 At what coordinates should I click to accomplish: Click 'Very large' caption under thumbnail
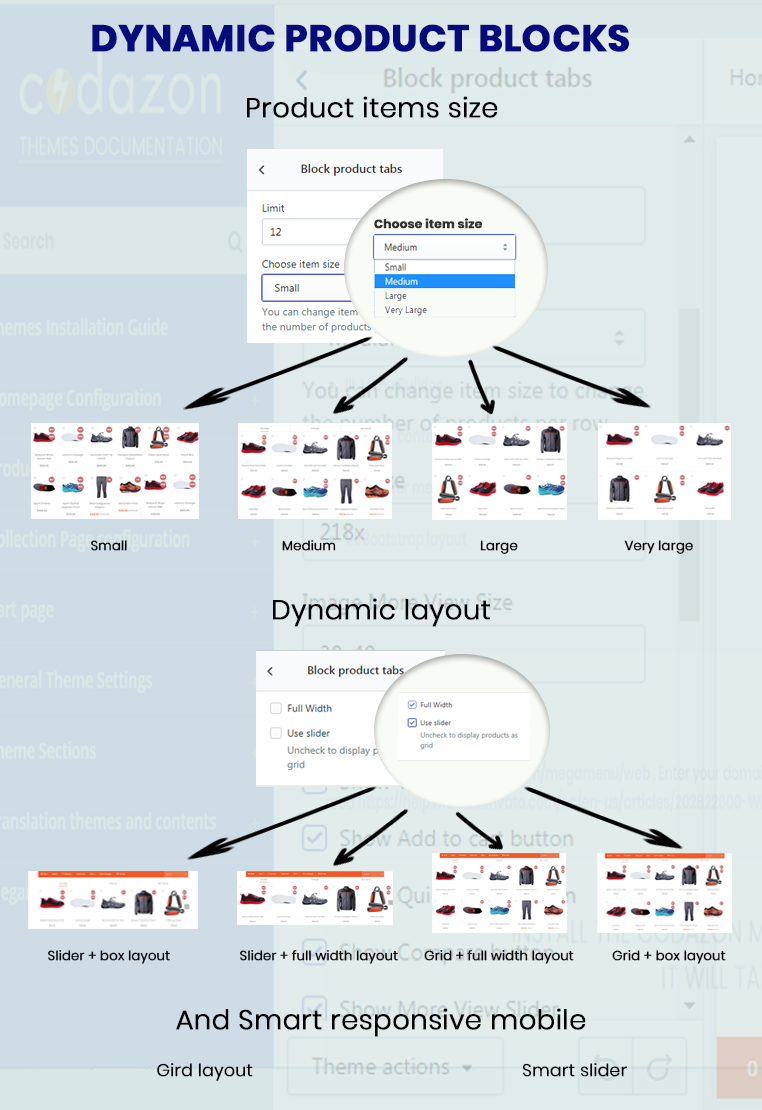[659, 546]
